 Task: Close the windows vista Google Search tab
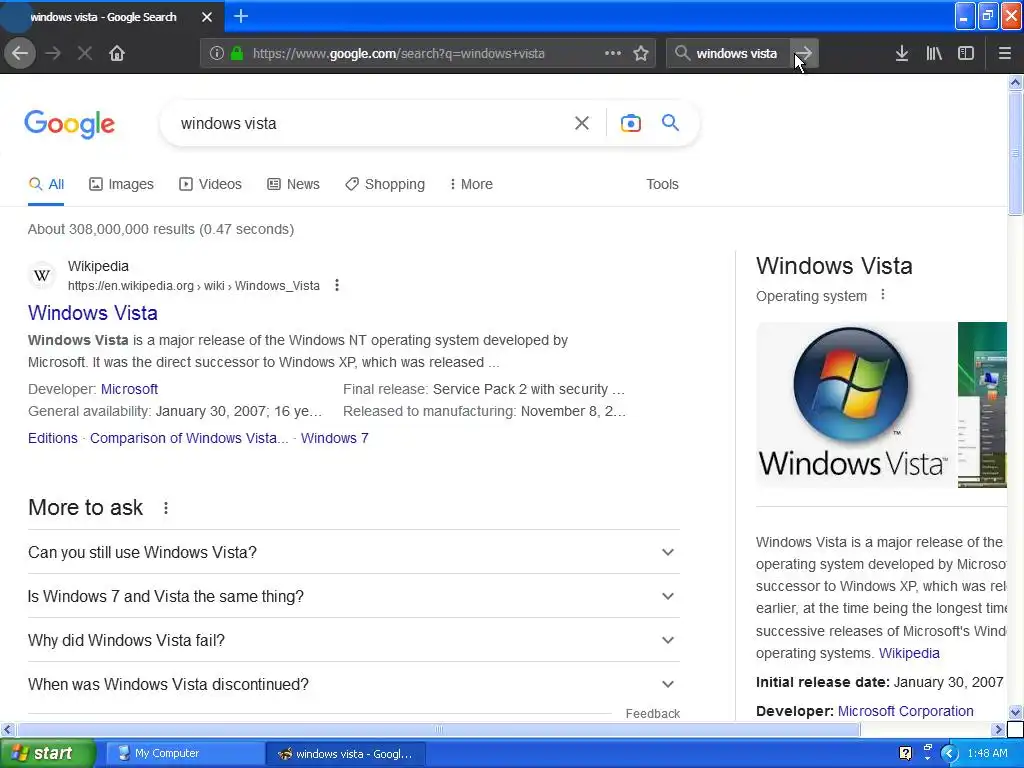[x=207, y=17]
